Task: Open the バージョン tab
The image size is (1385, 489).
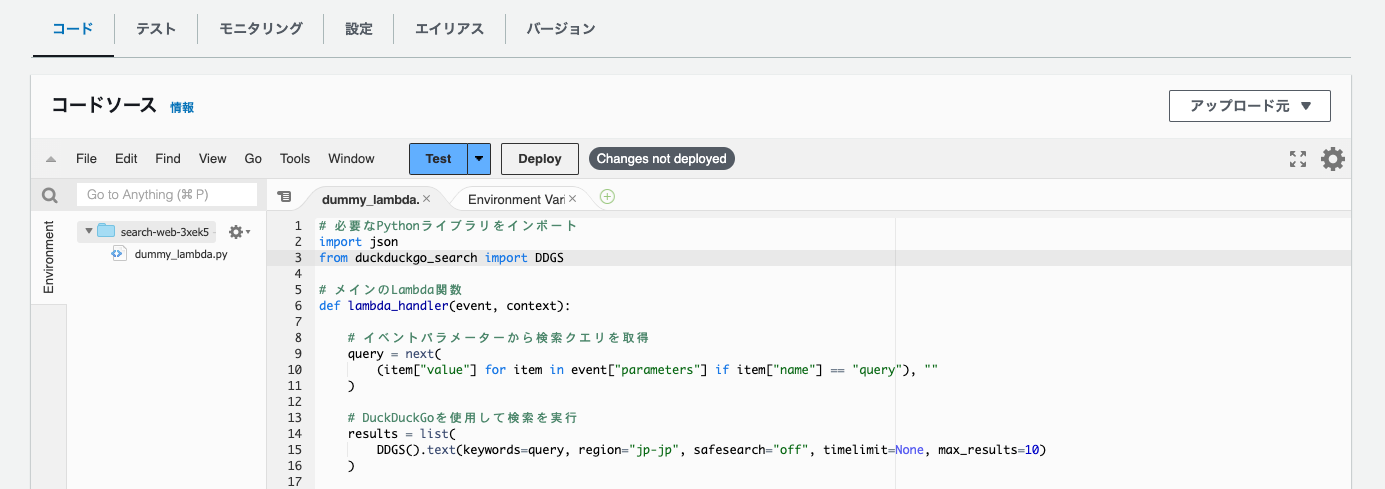Action: tap(561, 29)
